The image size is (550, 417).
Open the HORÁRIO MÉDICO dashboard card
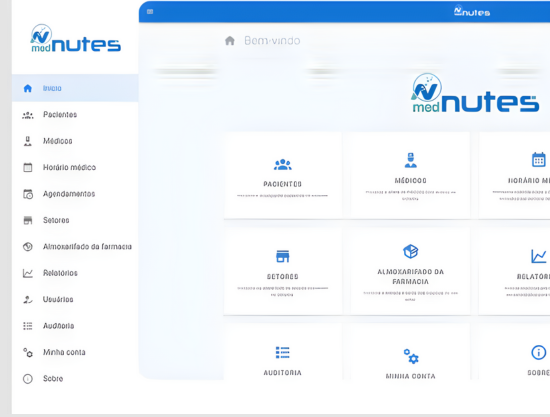point(514,175)
